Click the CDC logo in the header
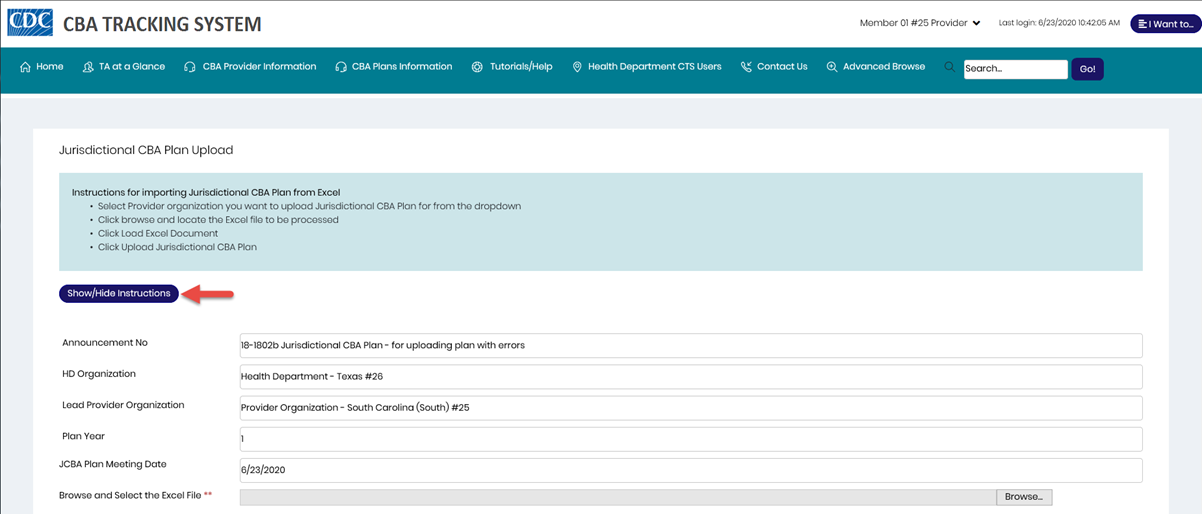Screen dimensions: 1202x514 pyautogui.click(x=29, y=23)
